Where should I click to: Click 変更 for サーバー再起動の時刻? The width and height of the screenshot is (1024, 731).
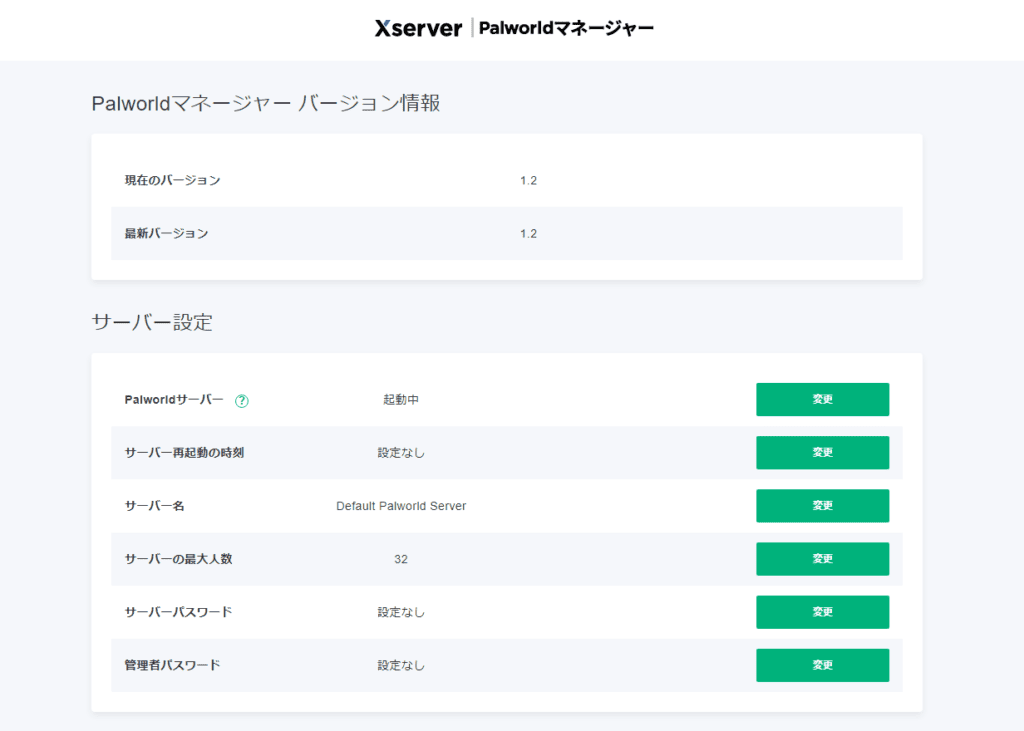pos(822,452)
